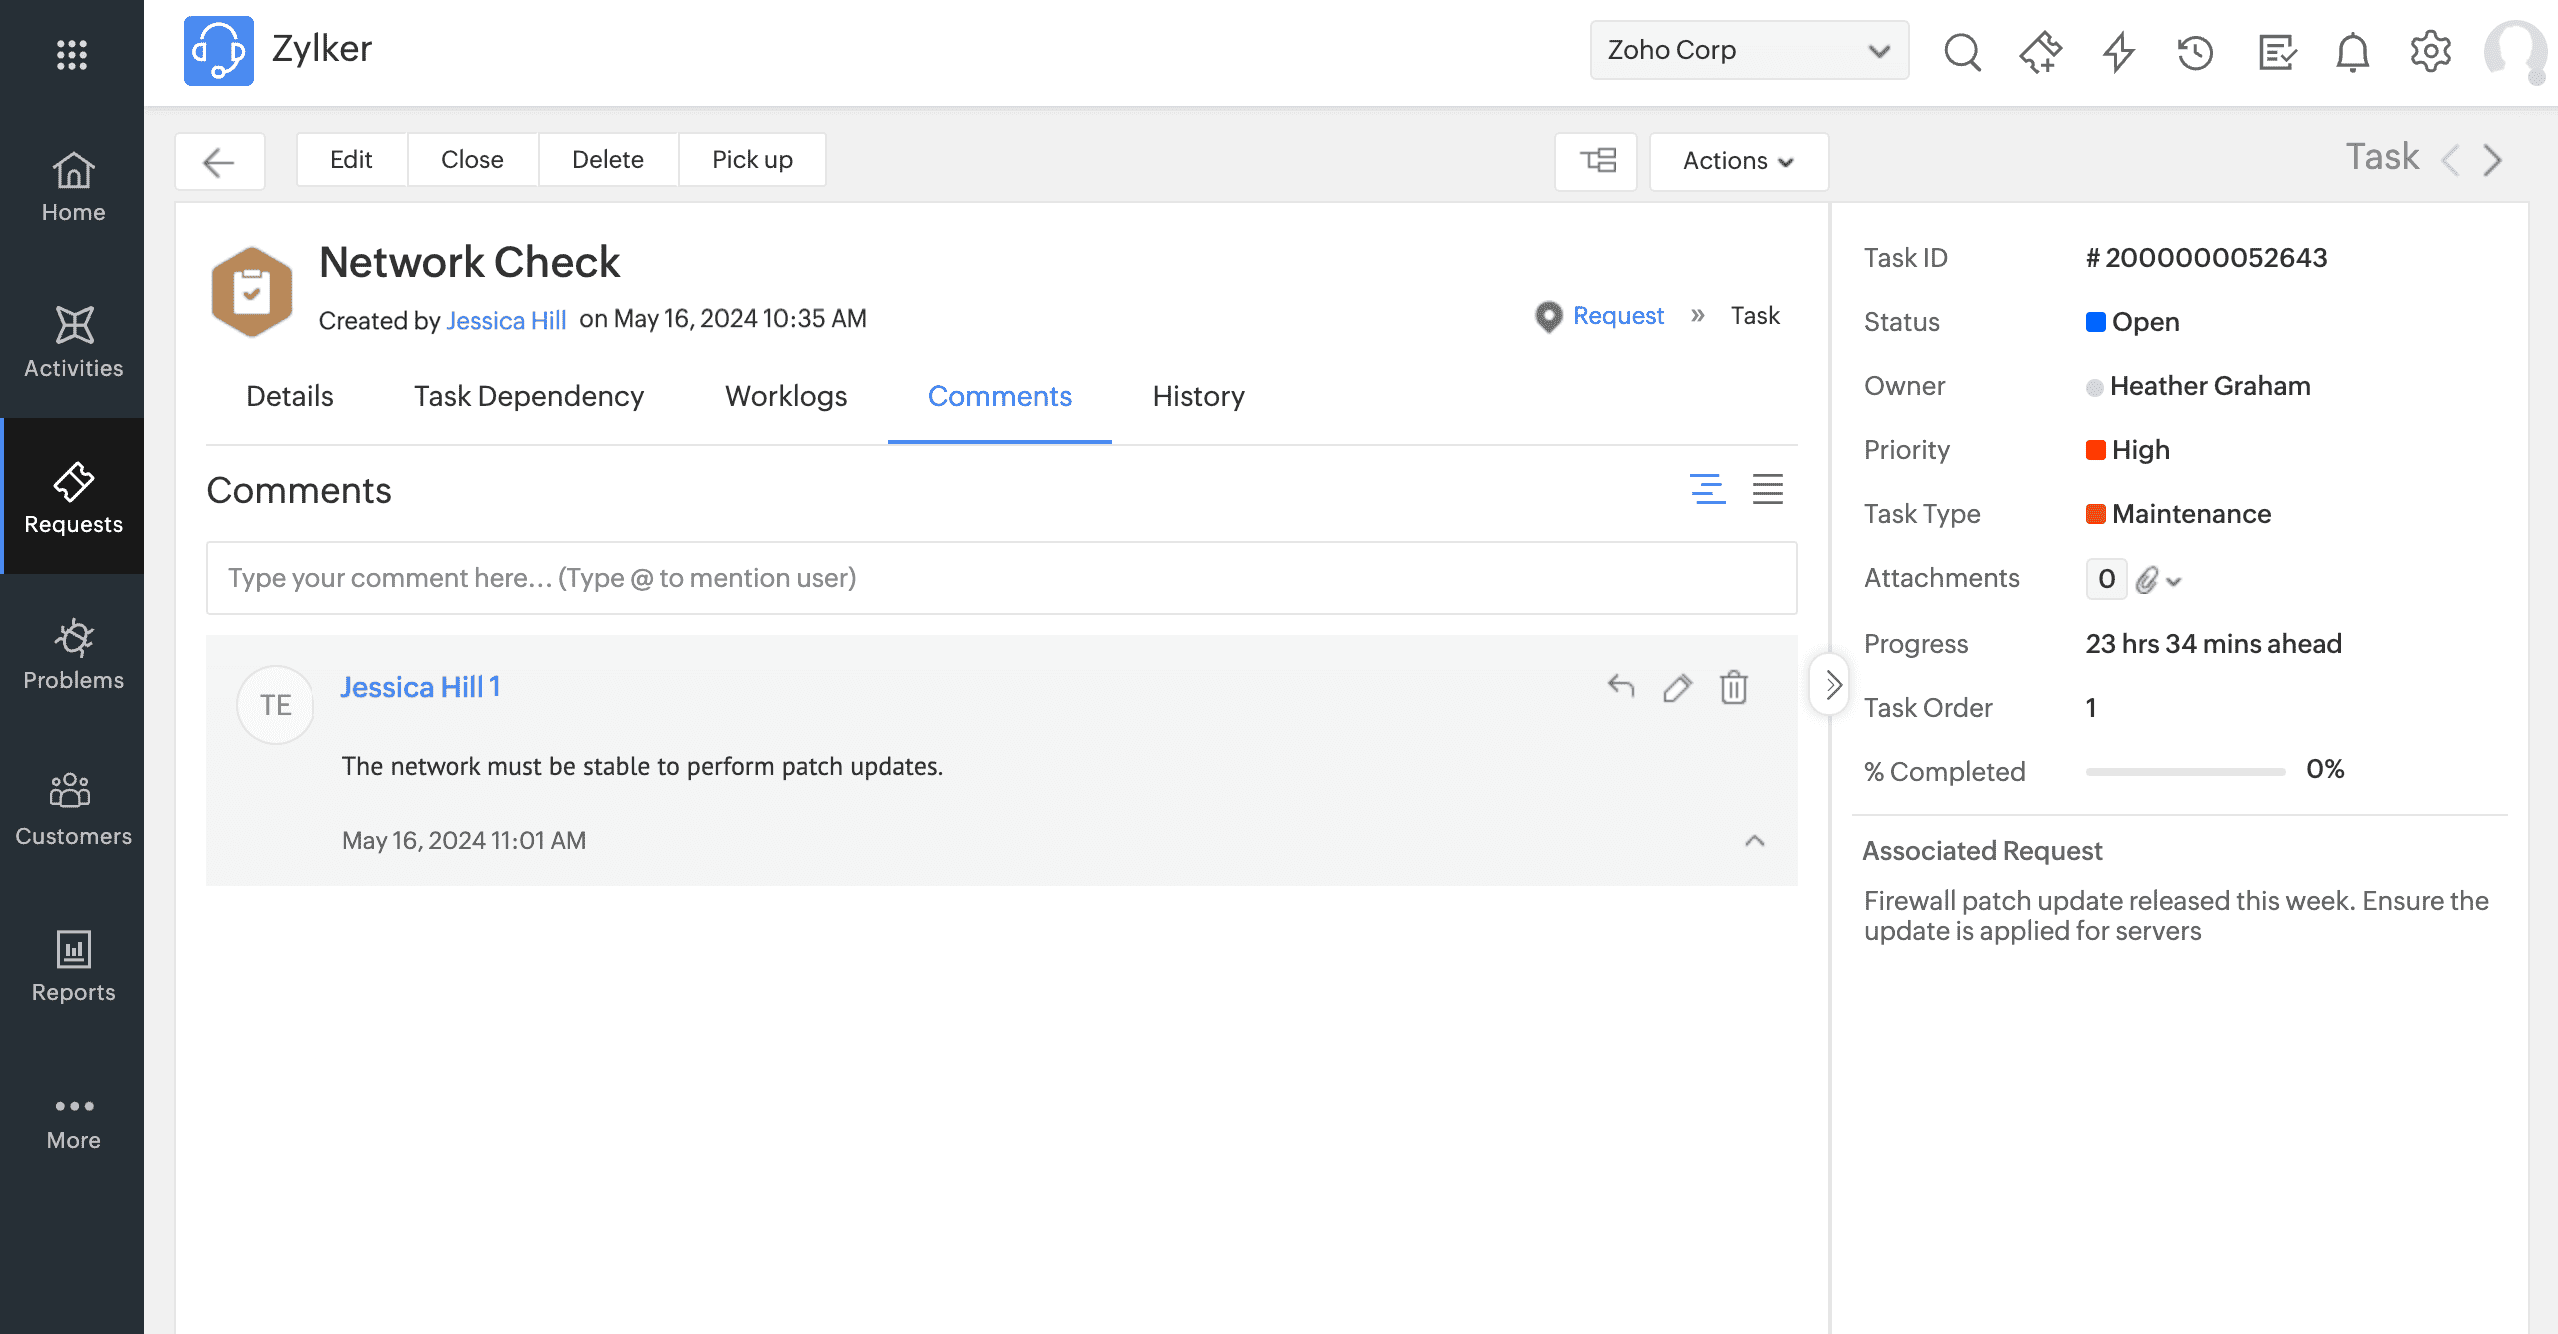Open the task hierarchy tree view icon

(x=1596, y=160)
